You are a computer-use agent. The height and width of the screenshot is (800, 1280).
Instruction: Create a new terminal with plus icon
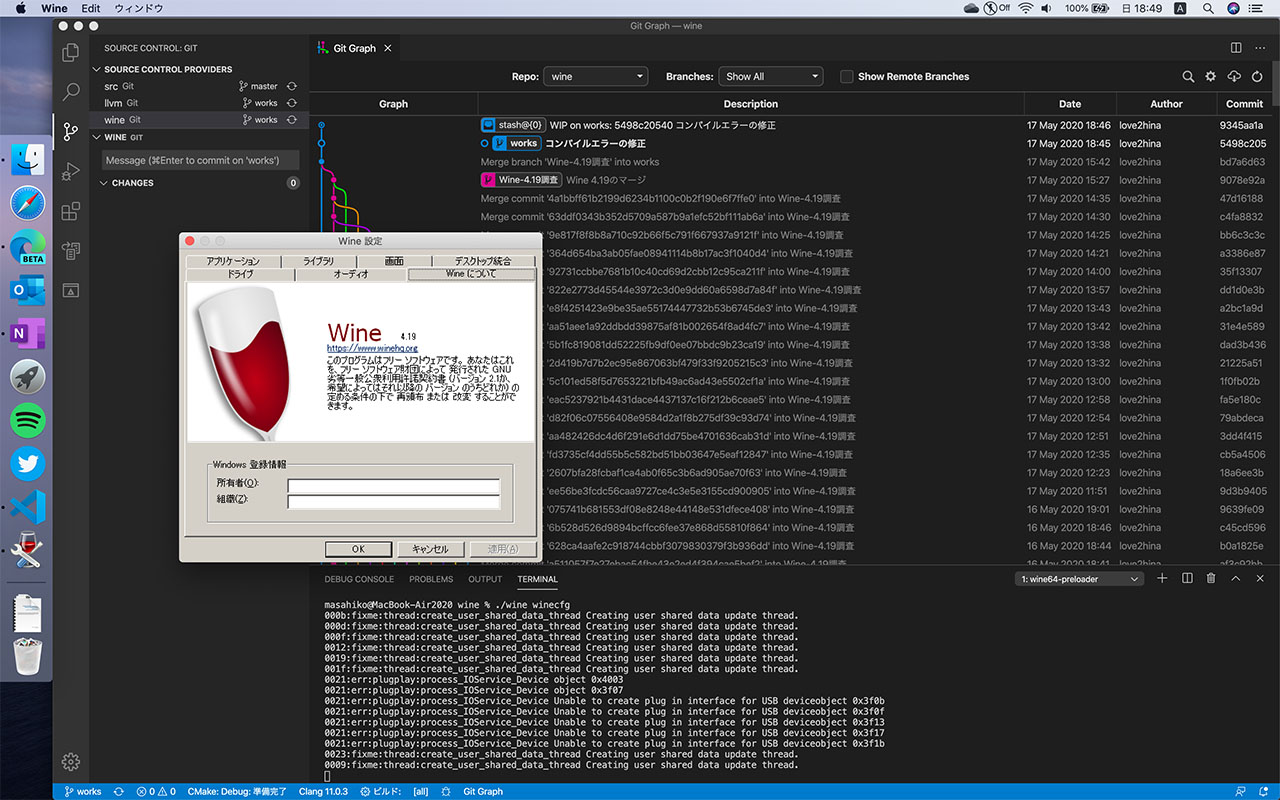coord(1163,579)
